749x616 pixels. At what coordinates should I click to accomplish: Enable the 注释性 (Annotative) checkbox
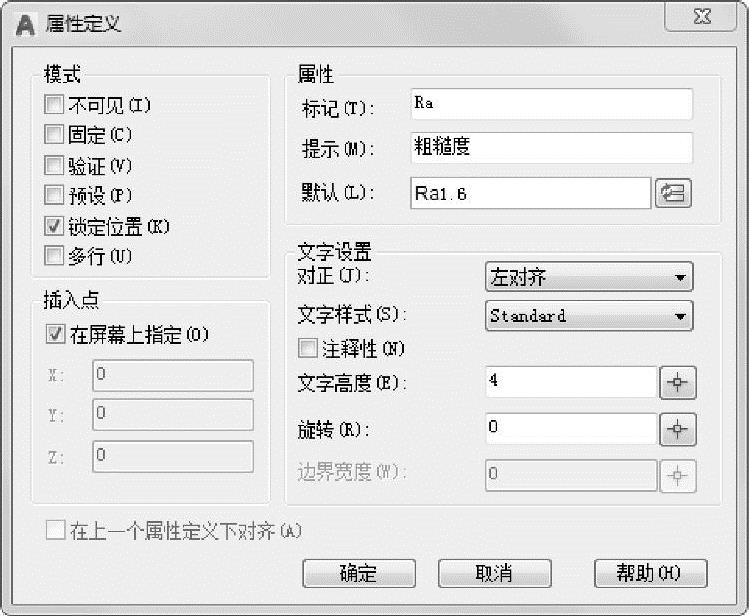(308, 349)
